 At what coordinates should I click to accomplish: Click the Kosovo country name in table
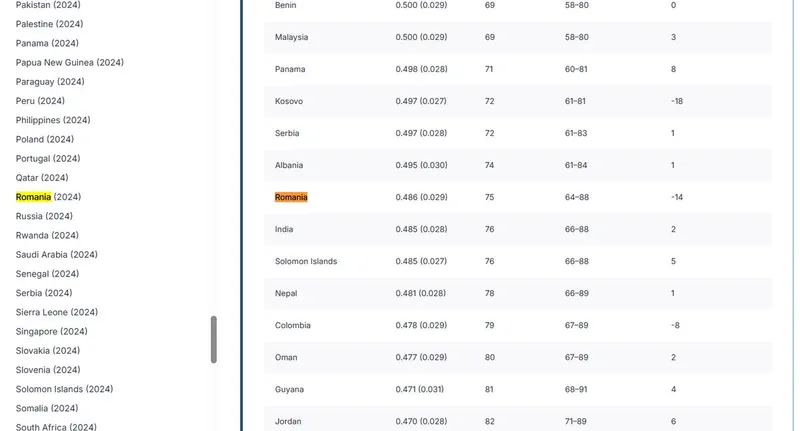pos(289,101)
